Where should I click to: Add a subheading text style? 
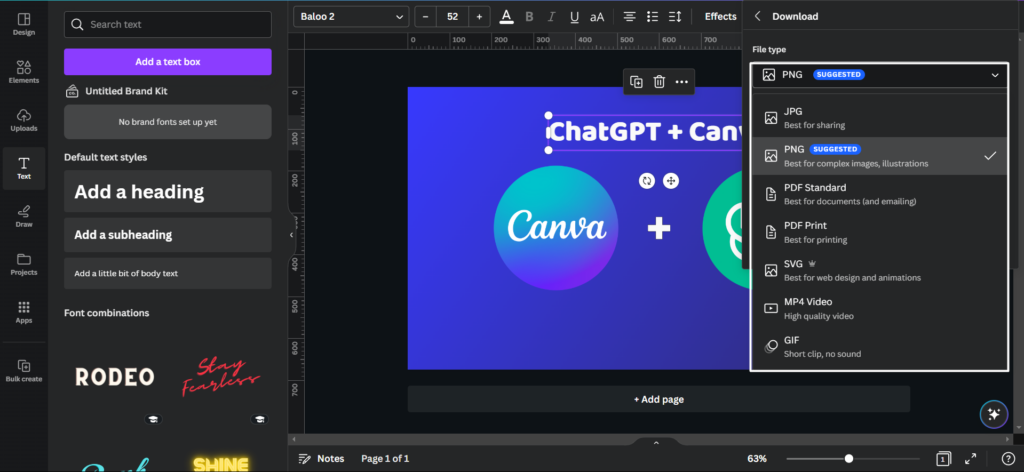click(x=168, y=235)
